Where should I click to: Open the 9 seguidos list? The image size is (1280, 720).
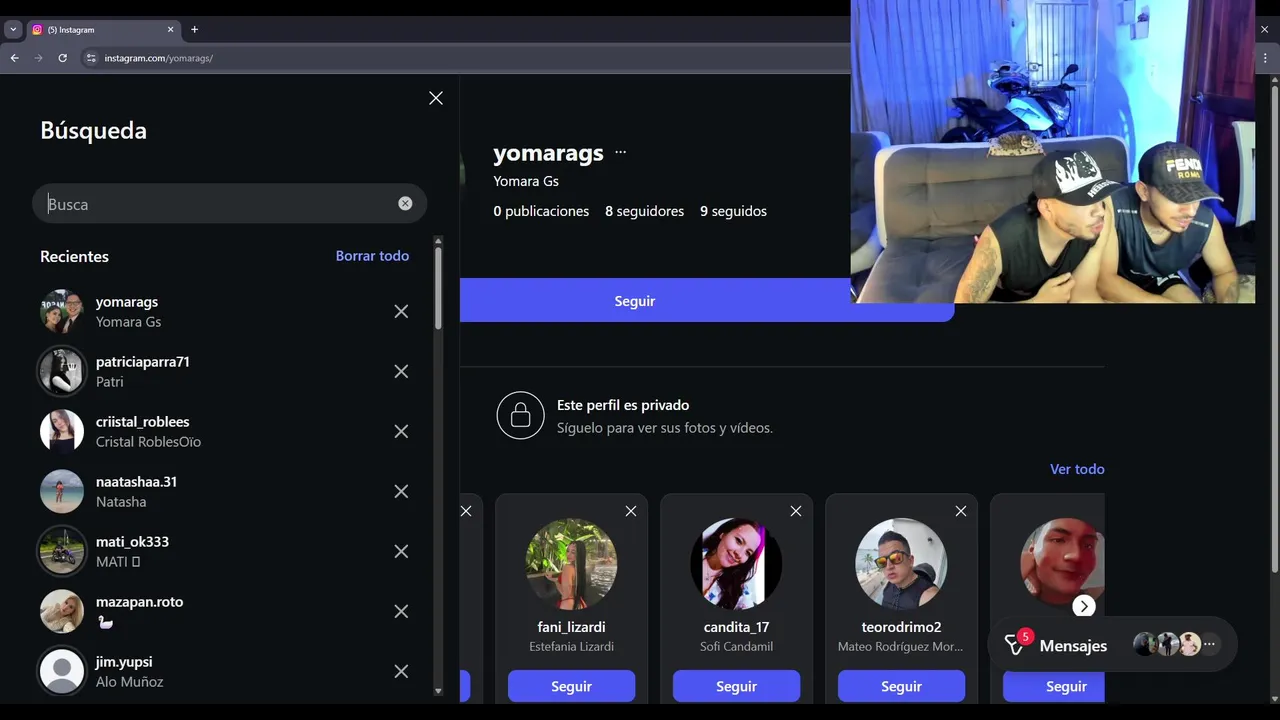click(x=733, y=211)
